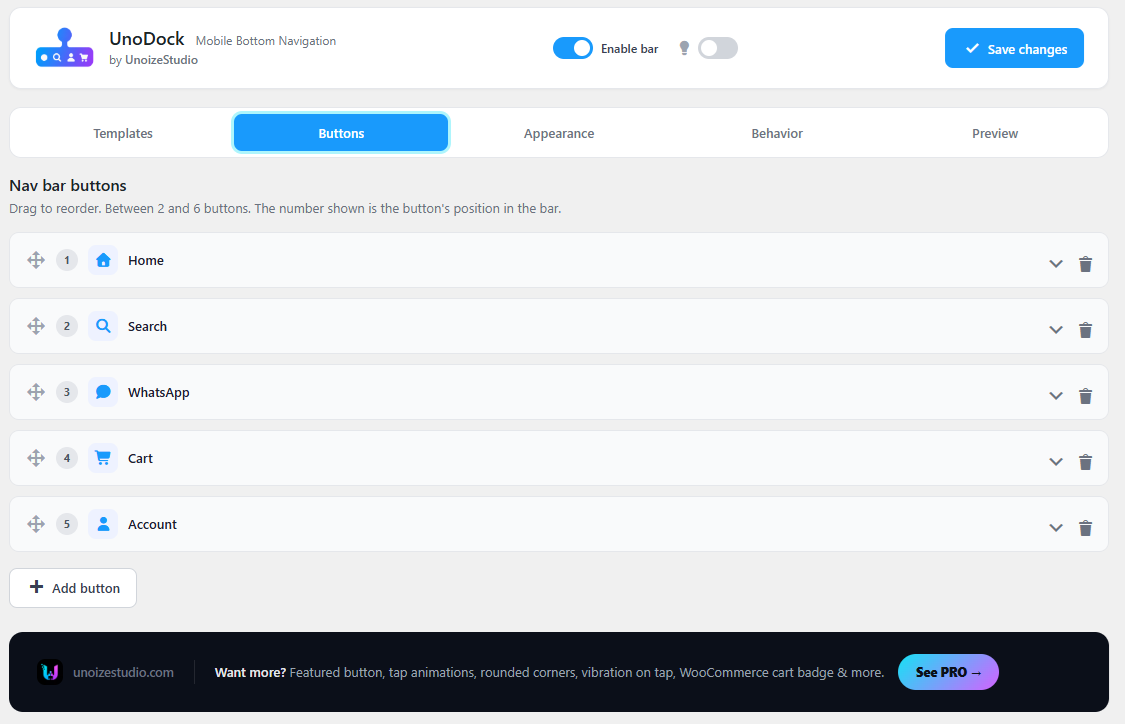The image size is (1148, 724).
Task: Click the Search row label
Action: (x=147, y=326)
